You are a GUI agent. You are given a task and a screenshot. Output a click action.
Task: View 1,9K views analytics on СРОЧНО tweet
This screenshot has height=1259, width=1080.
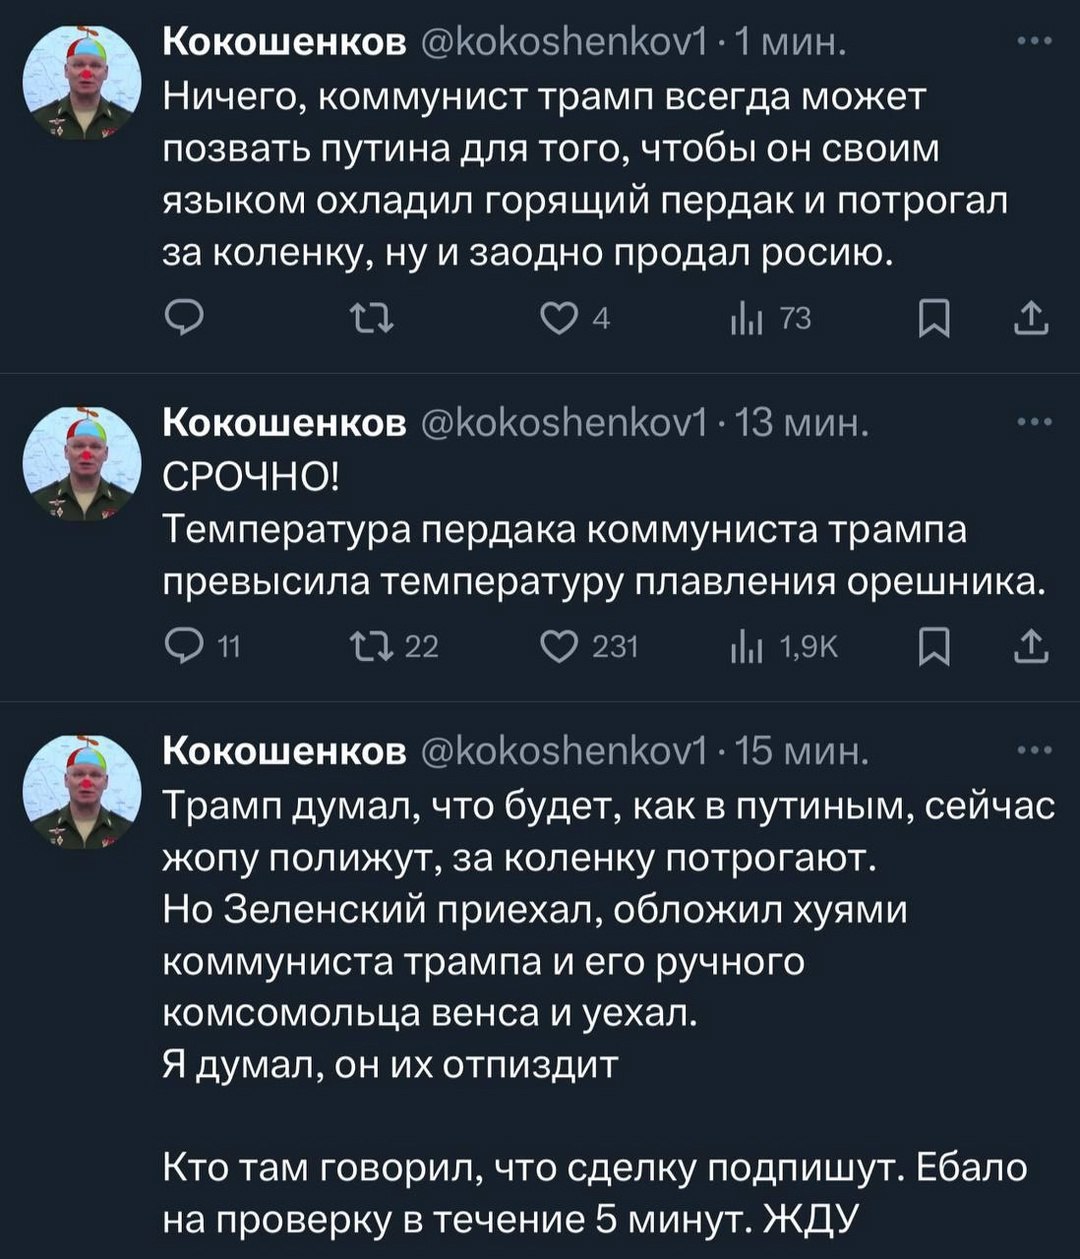tap(747, 648)
